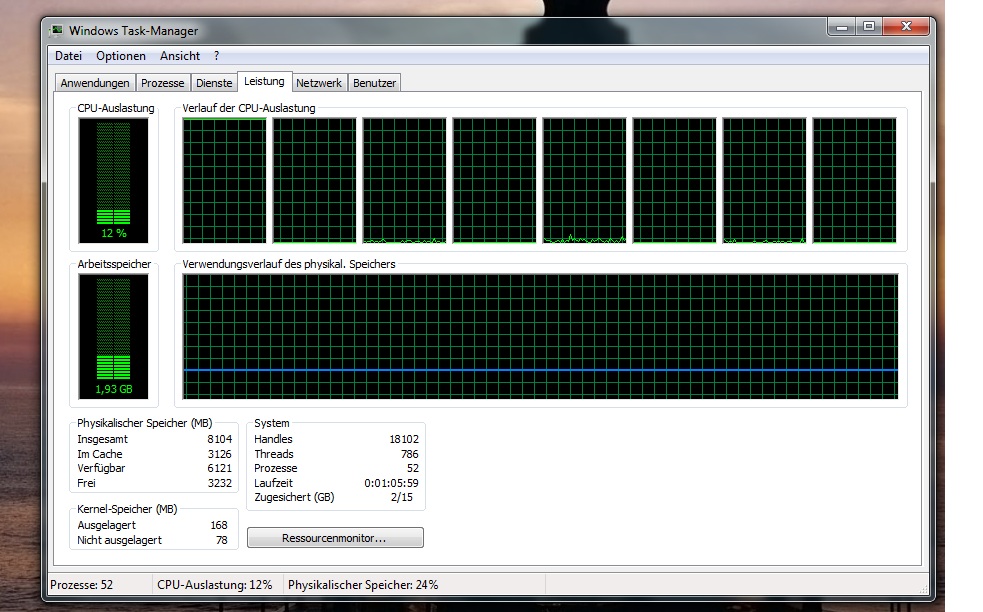
Task: Switch to the Anwendungen tab
Action: click(x=95, y=83)
